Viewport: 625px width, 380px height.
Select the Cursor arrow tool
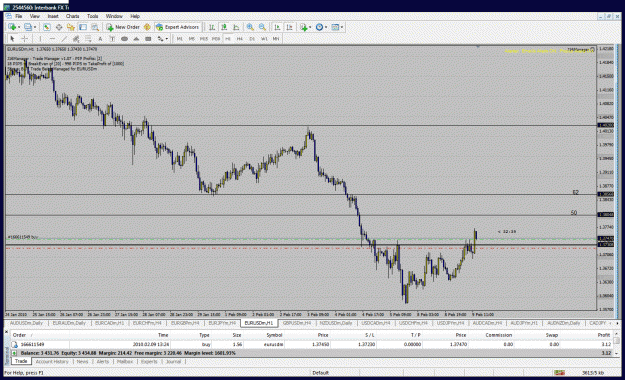[12, 39]
